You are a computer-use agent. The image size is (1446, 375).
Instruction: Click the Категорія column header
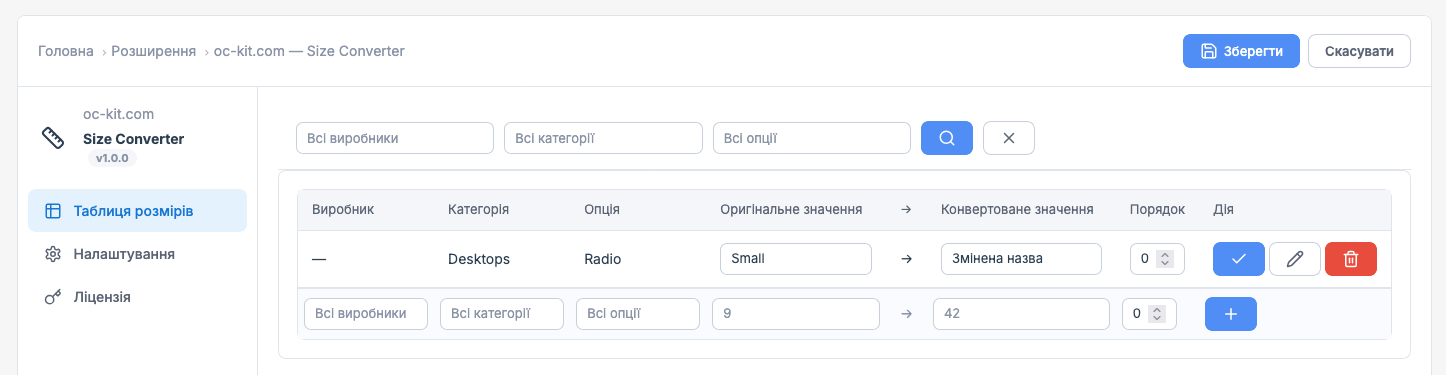[479, 210]
